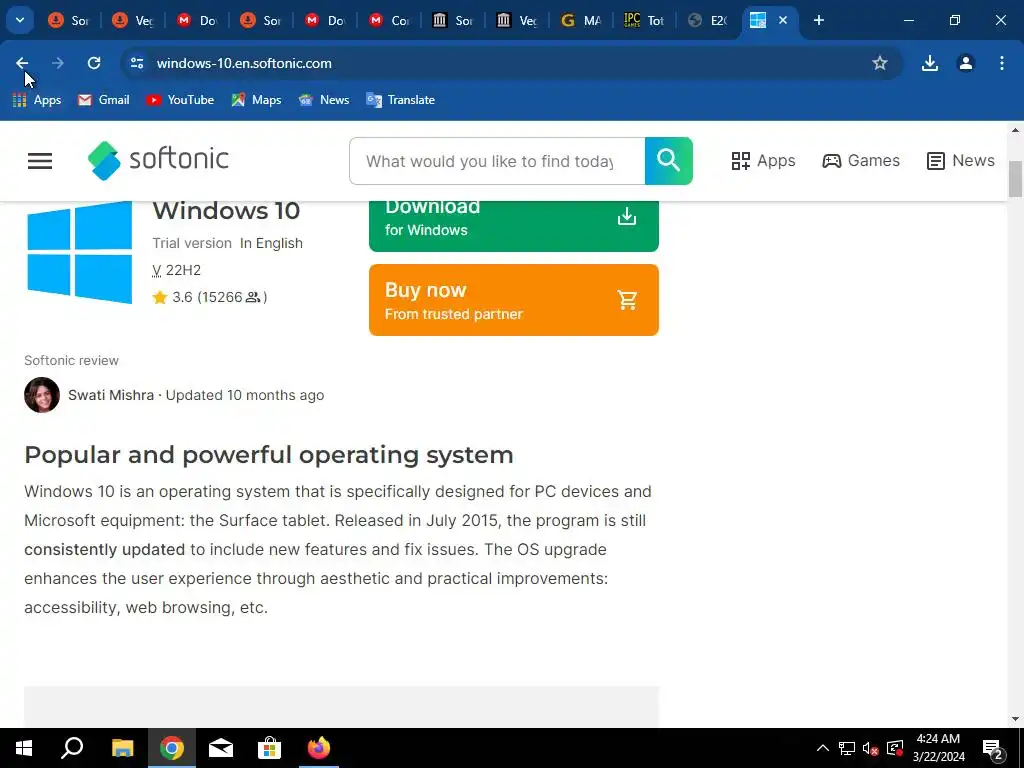Viewport: 1024px width, 768px height.
Task: Open Apps bookmark shortcut
Action: coord(37,100)
